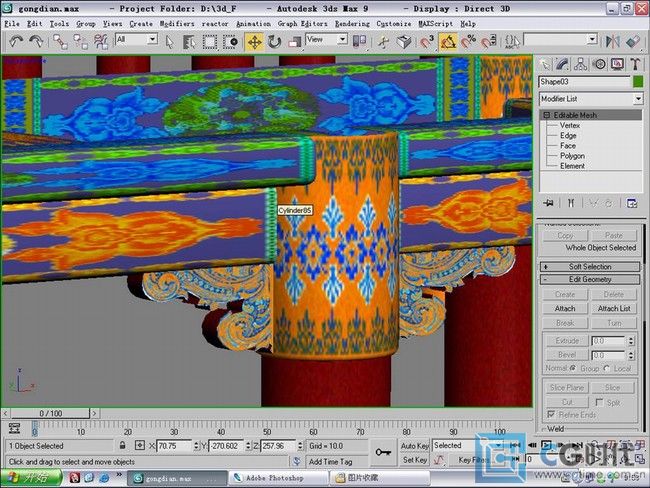Open the Rendering menu
This screenshot has width=650, height=488.
click(352, 24)
